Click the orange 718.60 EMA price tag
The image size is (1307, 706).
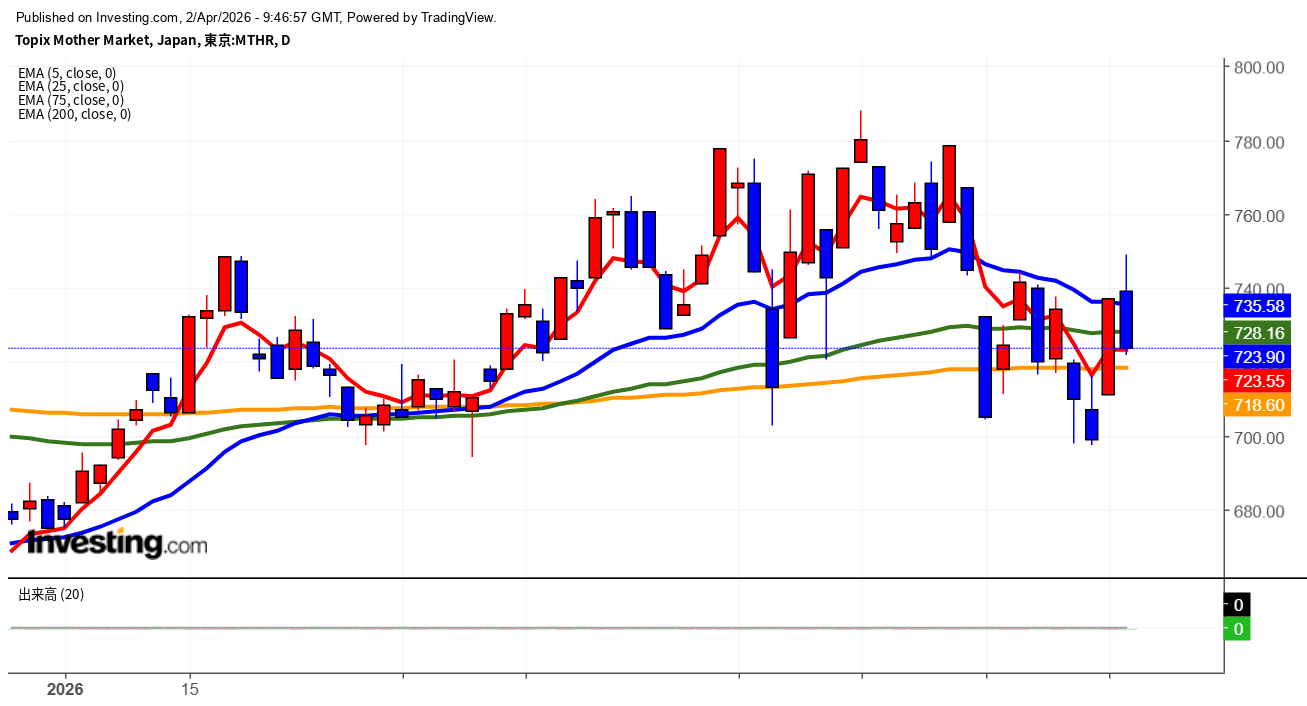pyautogui.click(x=1258, y=405)
